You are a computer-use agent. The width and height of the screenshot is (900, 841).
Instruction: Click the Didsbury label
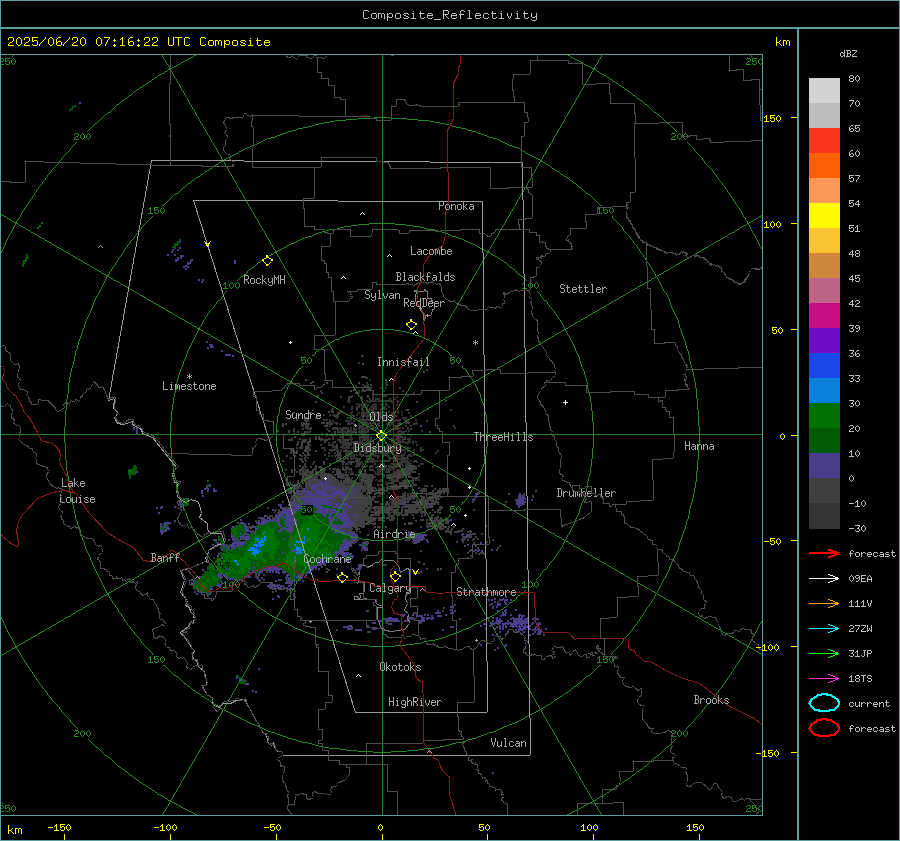pyautogui.click(x=377, y=448)
